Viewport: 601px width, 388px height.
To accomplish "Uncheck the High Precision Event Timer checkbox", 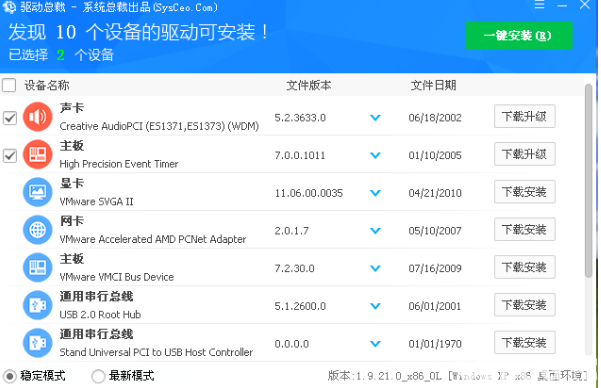I will [x=10, y=156].
